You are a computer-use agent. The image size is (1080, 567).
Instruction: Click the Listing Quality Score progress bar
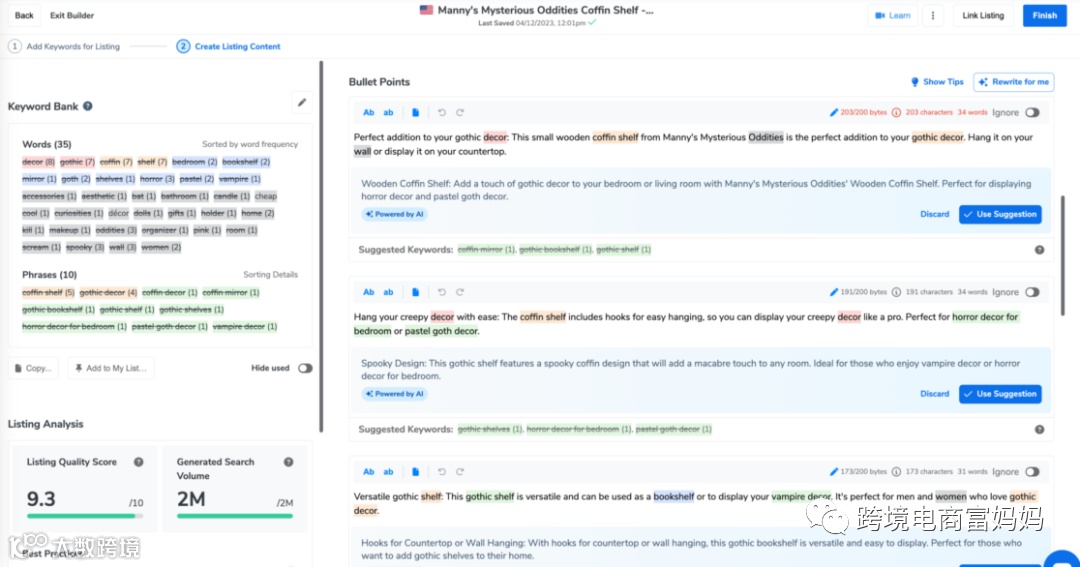tap(85, 515)
